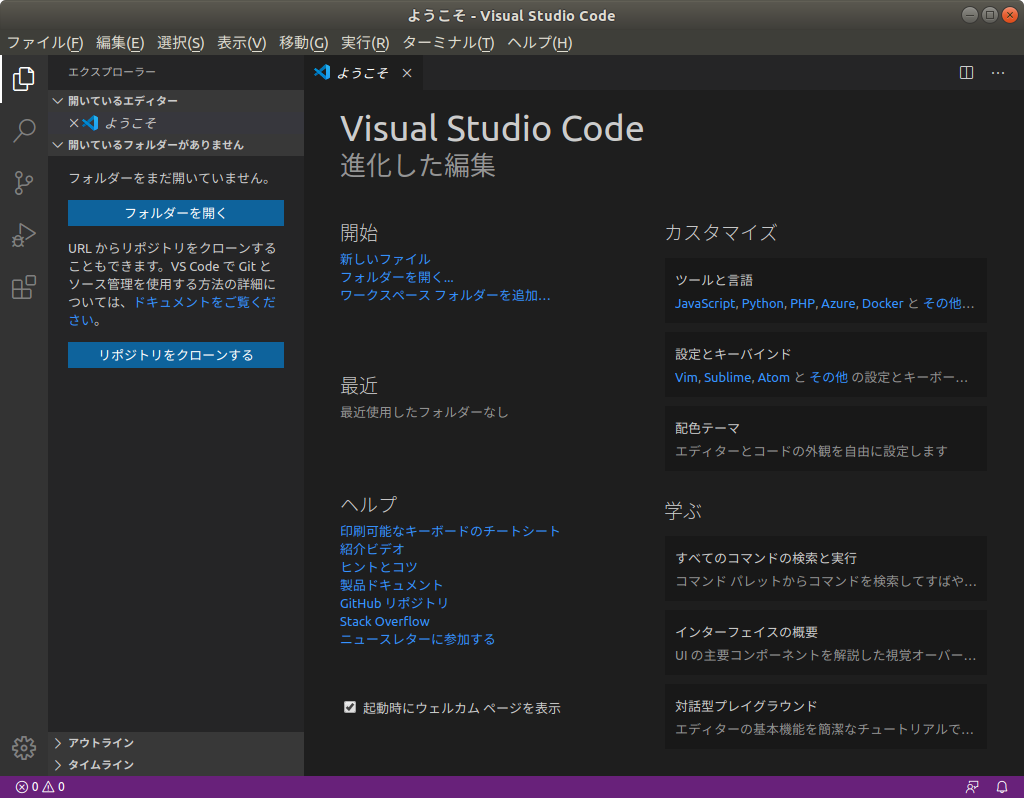1024x798 pixels.
Task: Toggle 起動時にウェルカム ページを表示 checkbox
Action: pyautogui.click(x=350, y=707)
